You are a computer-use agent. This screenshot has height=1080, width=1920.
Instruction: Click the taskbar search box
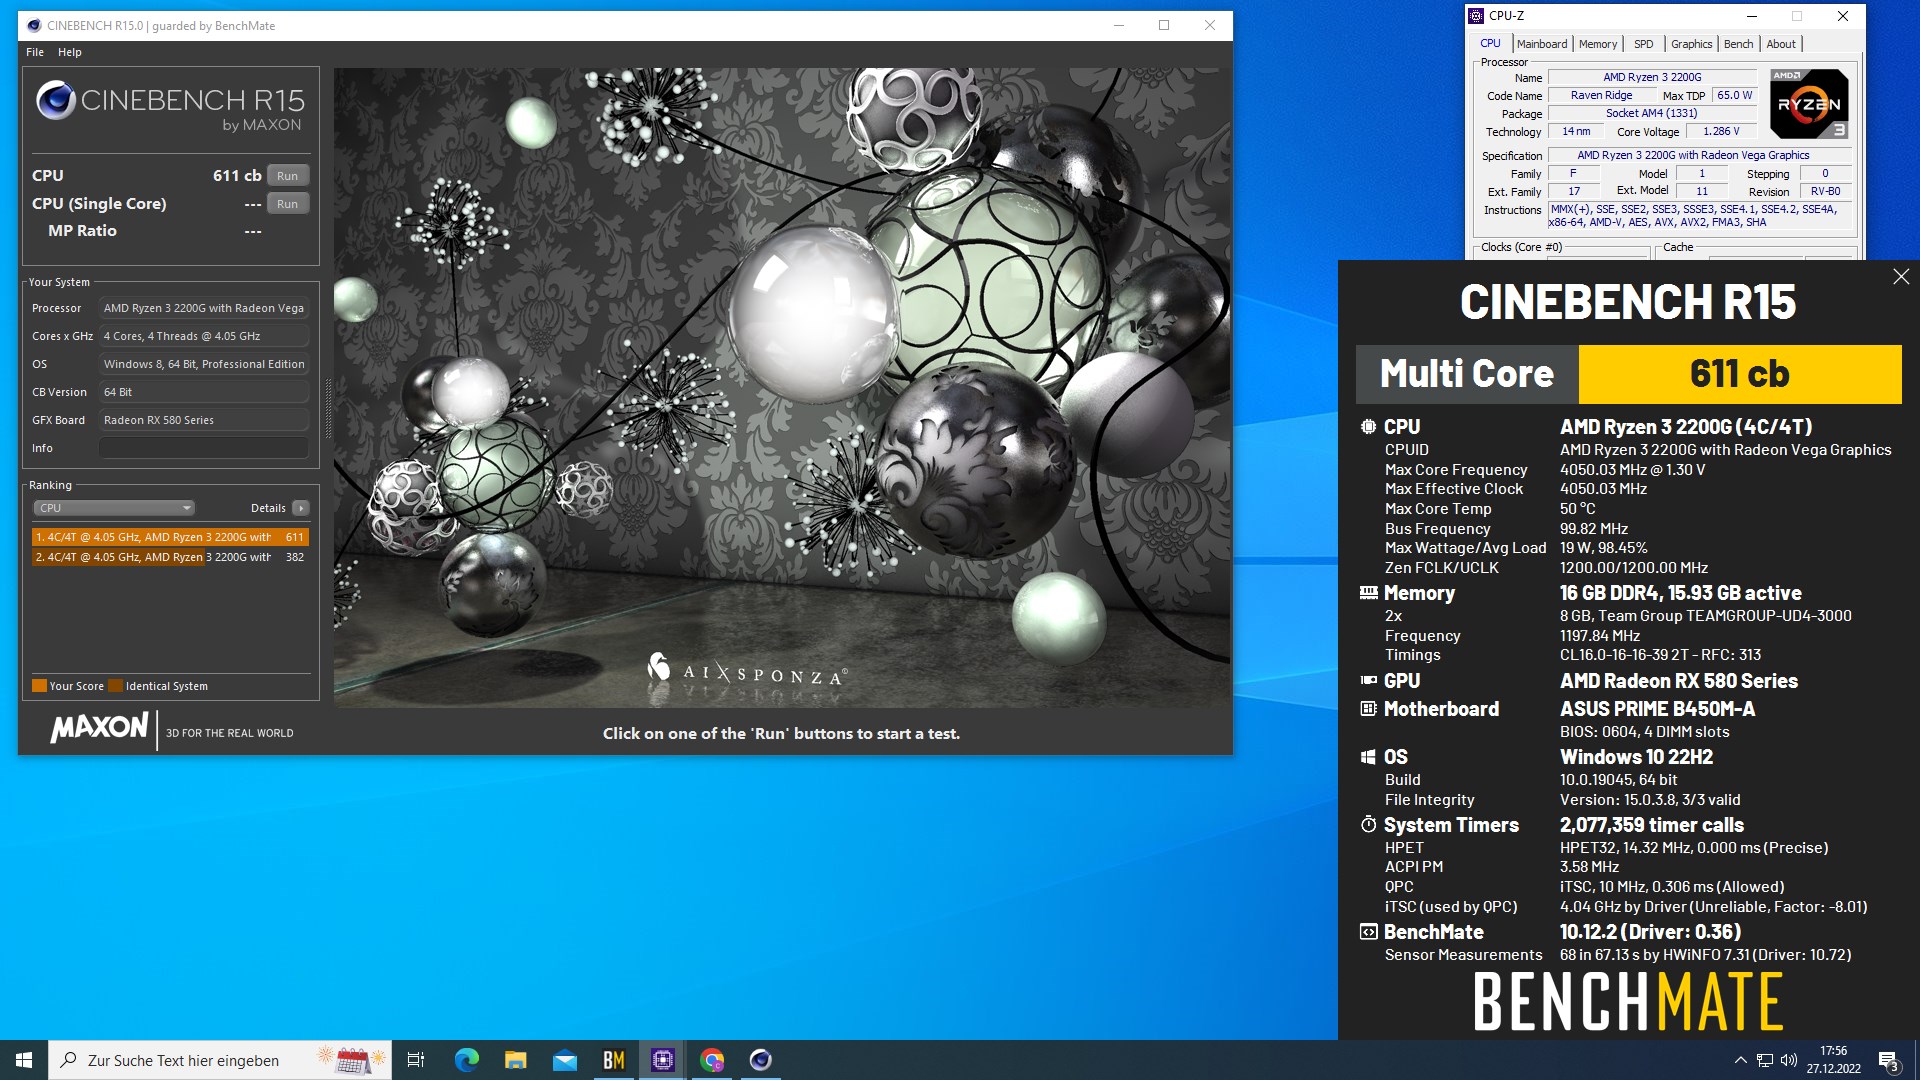220,1060
